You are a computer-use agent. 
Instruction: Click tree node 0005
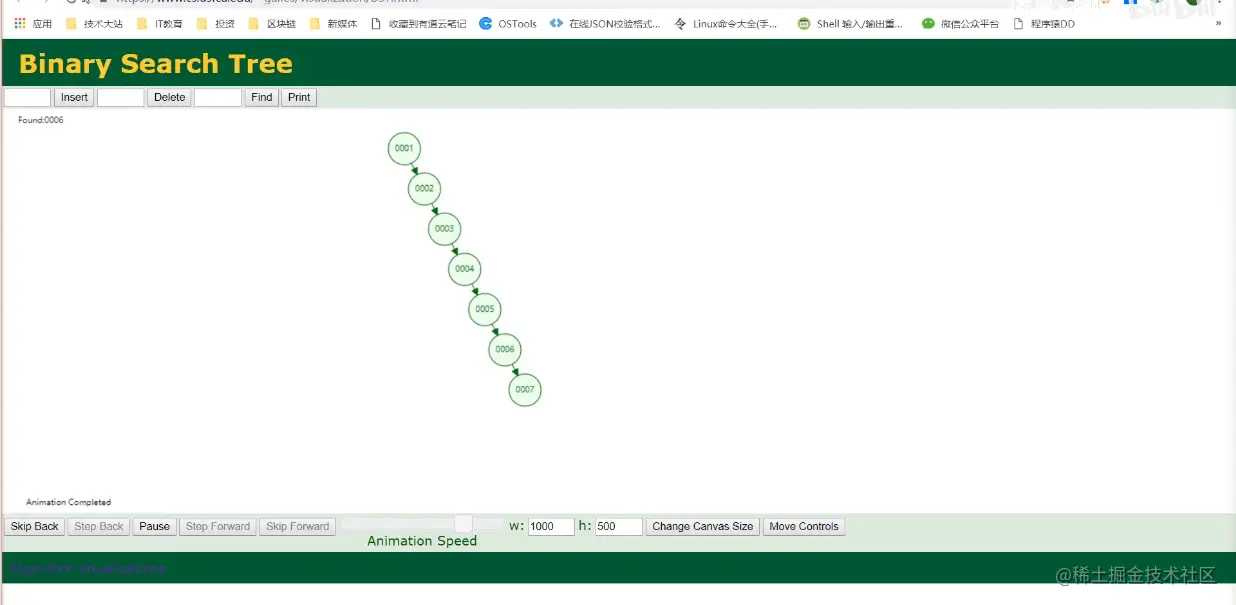pyautogui.click(x=485, y=309)
